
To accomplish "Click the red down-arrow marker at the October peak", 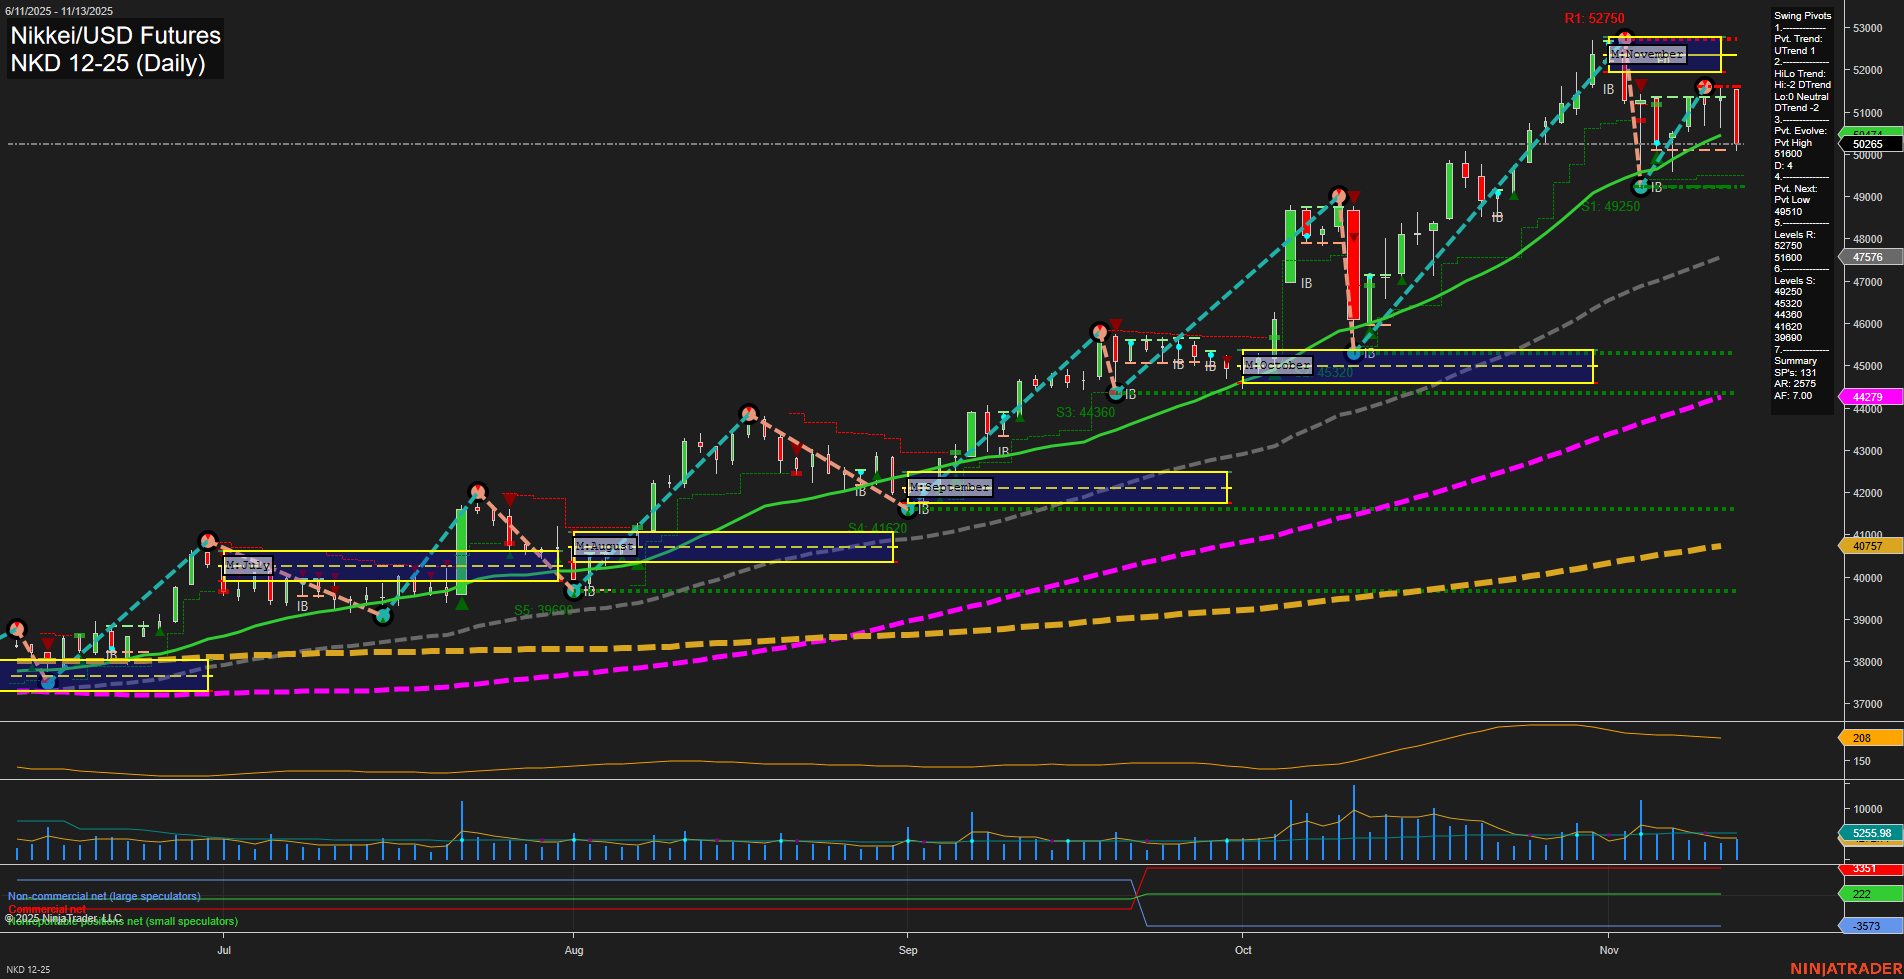I will (1354, 196).
